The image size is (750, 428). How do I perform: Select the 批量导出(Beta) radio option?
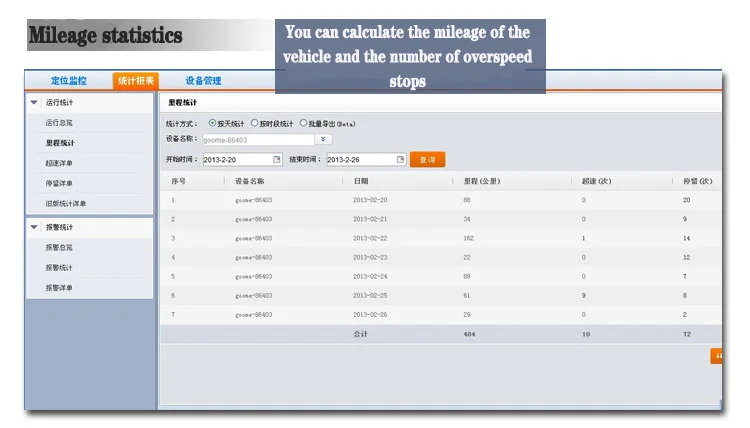click(x=303, y=123)
